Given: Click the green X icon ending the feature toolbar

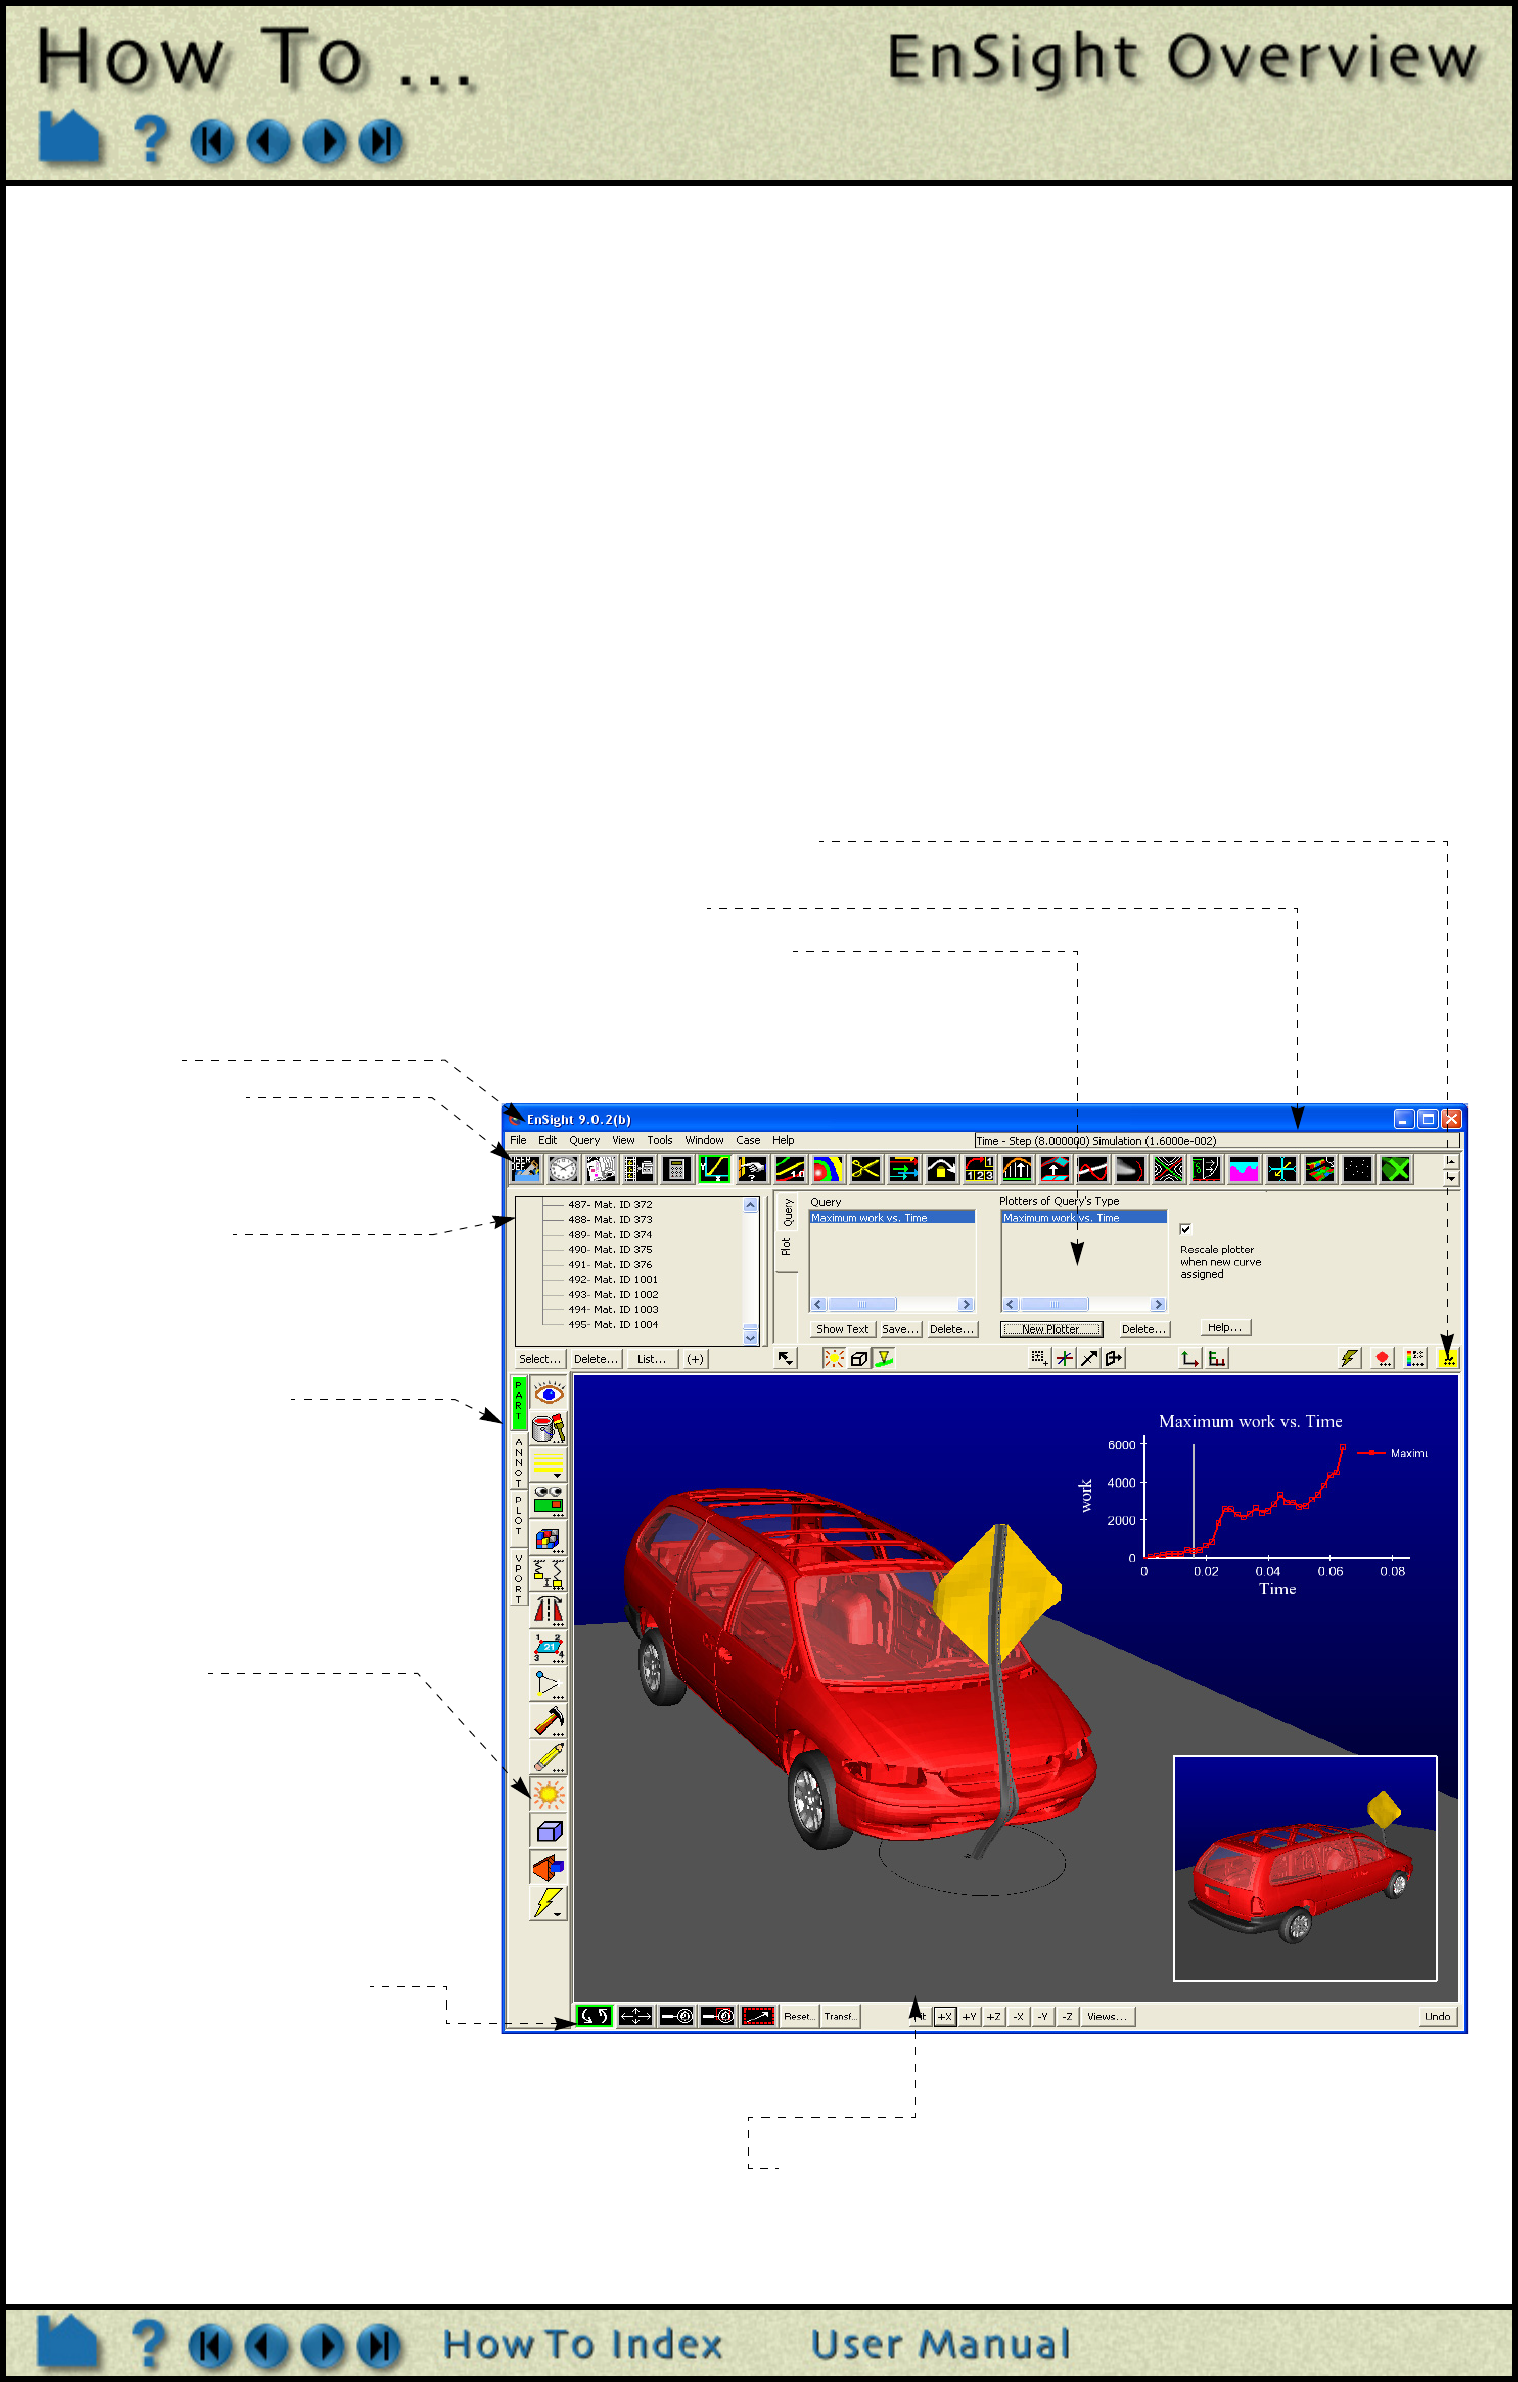Looking at the screenshot, I should (x=1396, y=1168).
